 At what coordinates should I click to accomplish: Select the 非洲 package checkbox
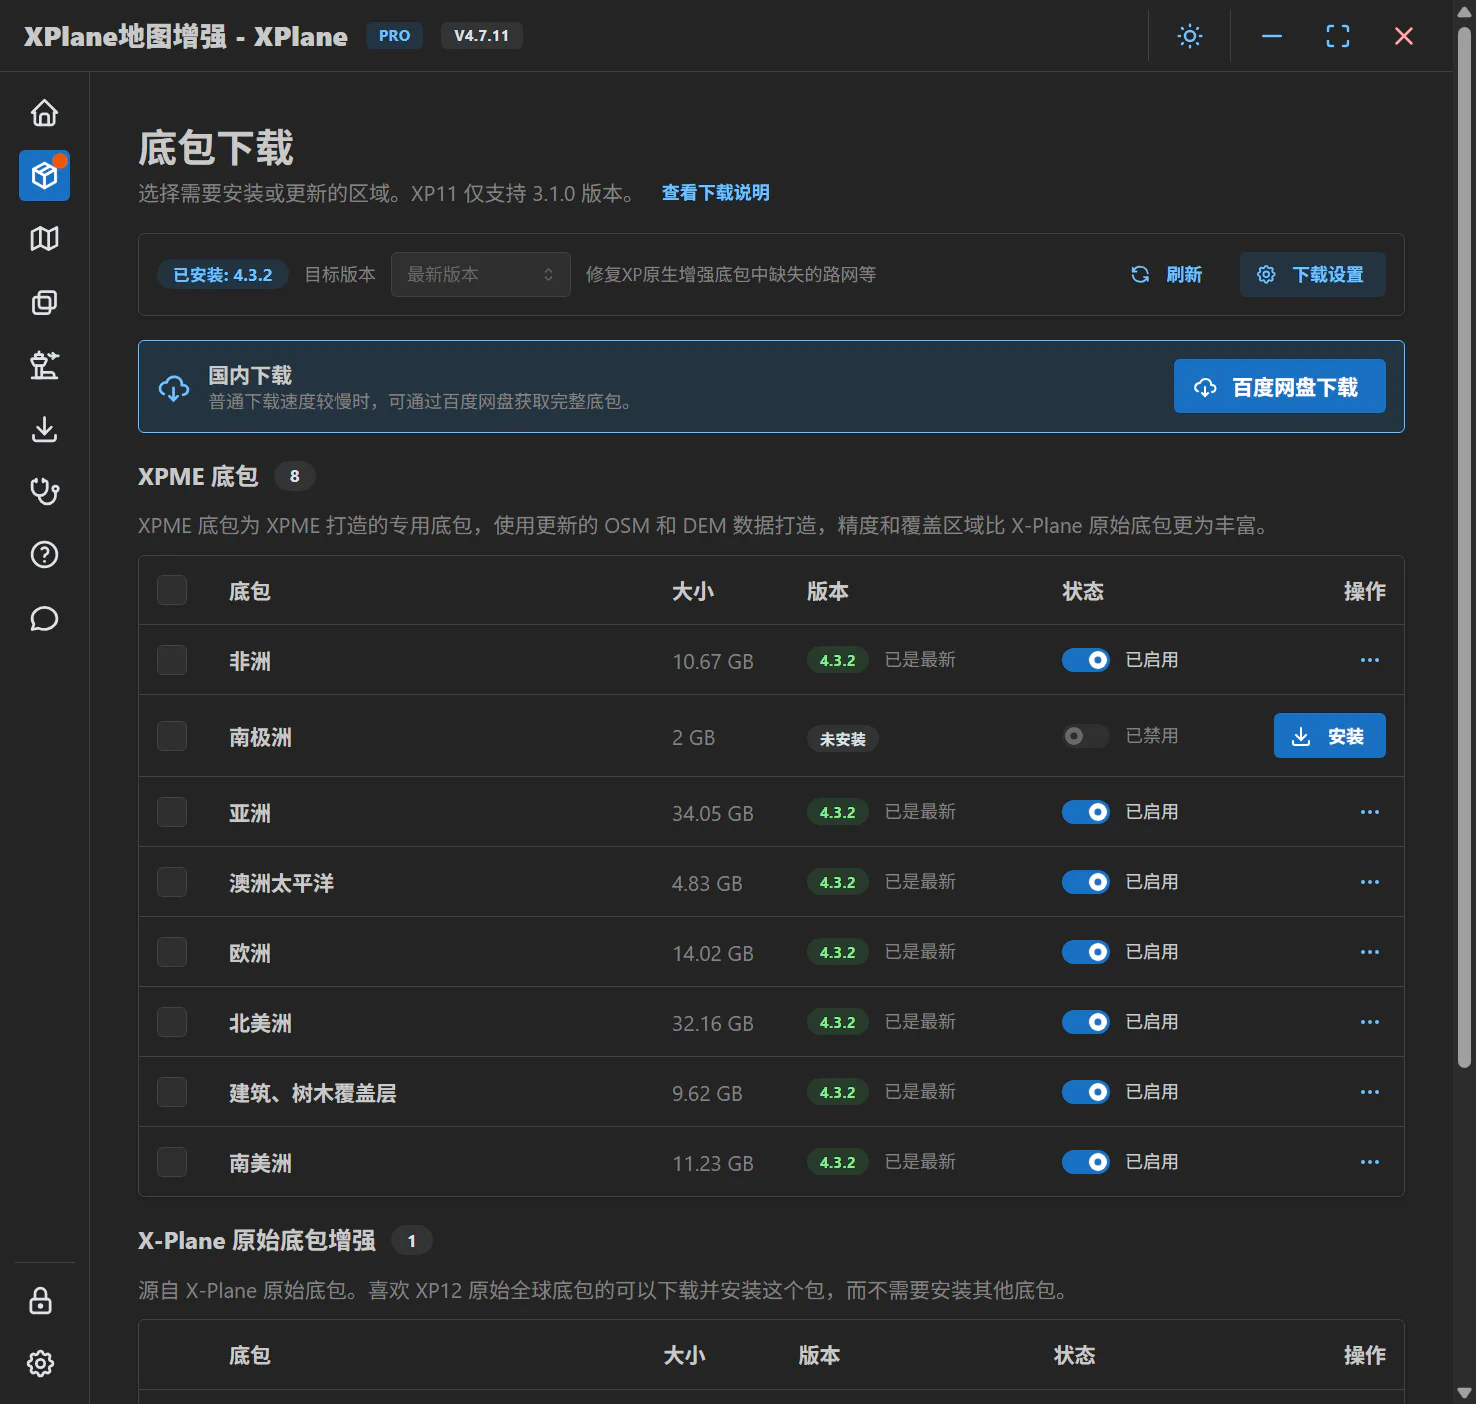(x=172, y=660)
